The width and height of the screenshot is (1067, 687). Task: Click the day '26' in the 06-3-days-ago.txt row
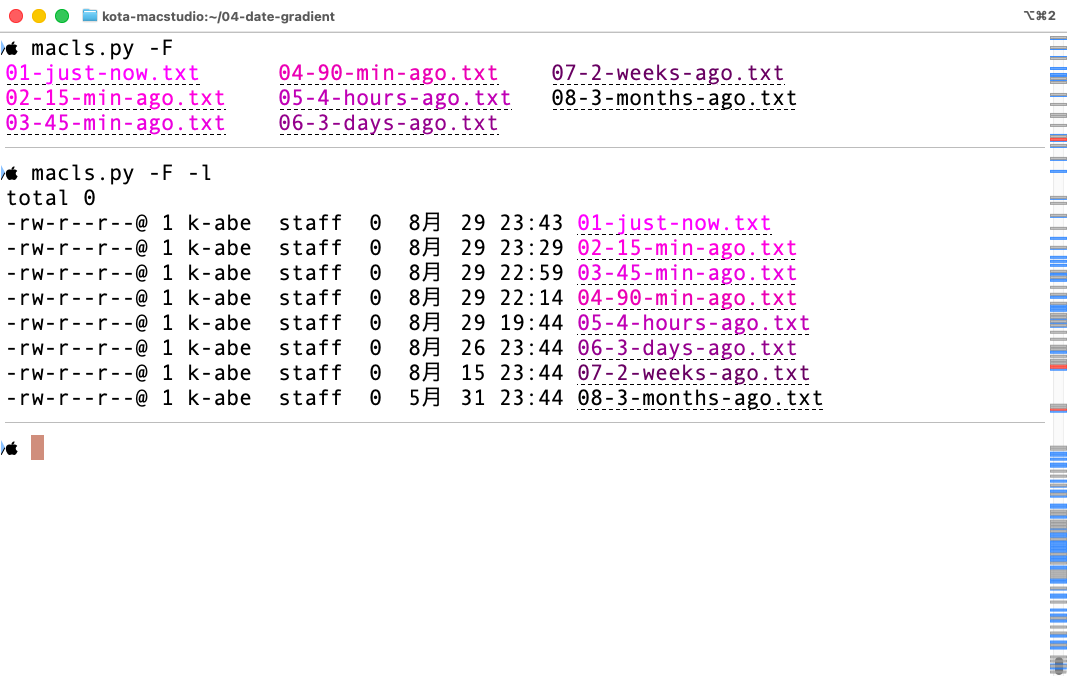tap(473, 349)
